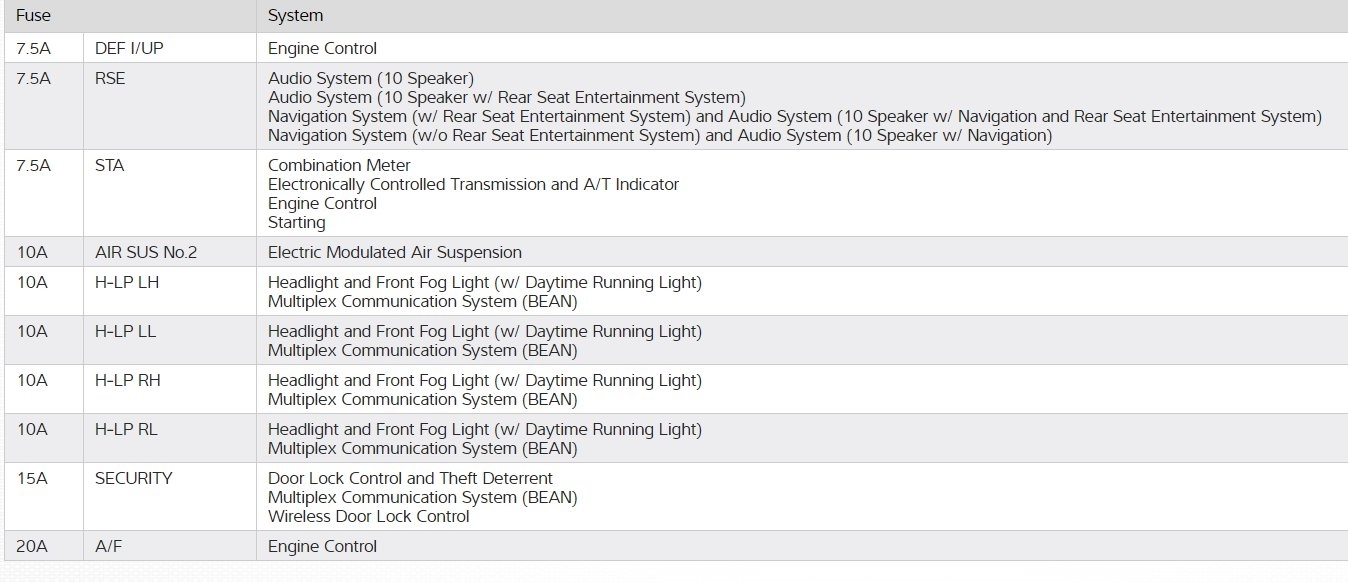
Task: Click the H-LP LH fuse label
Action: (x=127, y=282)
